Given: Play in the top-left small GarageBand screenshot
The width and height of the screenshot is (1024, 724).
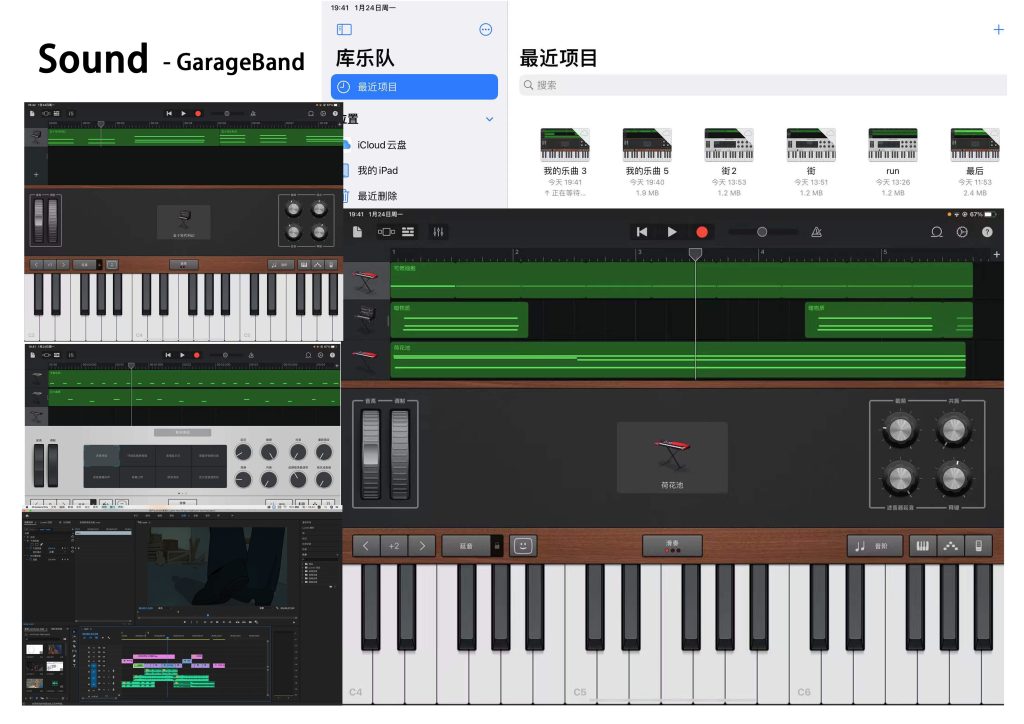Looking at the screenshot, I should [184, 114].
